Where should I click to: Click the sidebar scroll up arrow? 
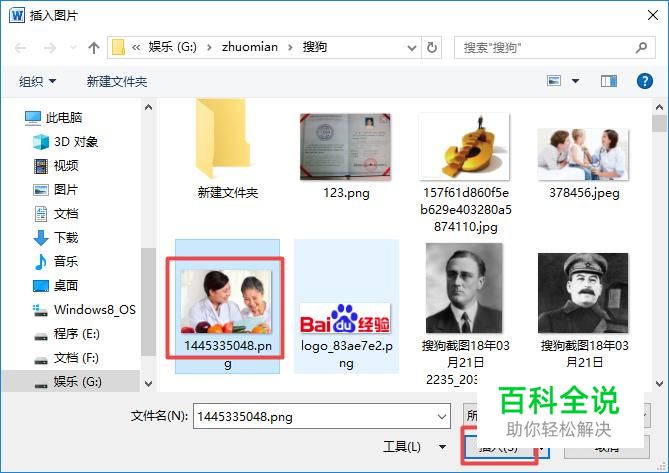point(148,107)
